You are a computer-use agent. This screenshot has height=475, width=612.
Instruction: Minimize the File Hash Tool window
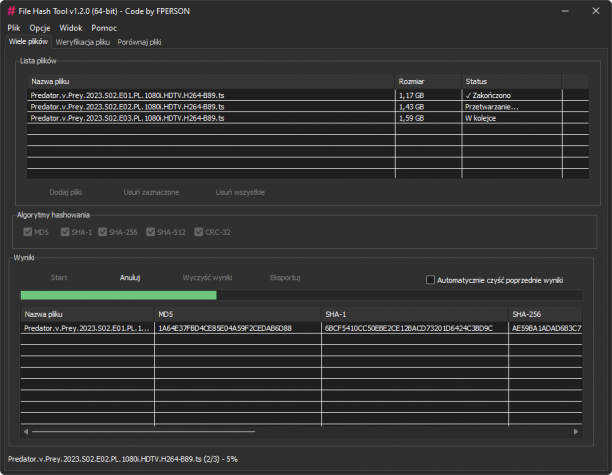pyautogui.click(x=565, y=11)
